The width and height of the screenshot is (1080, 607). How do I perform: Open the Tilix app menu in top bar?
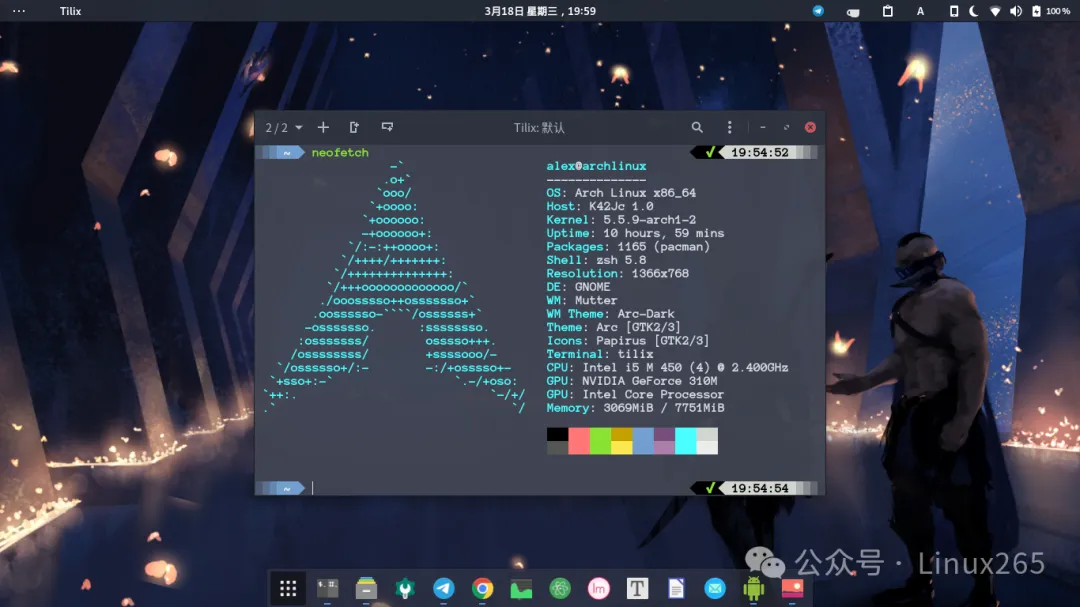tap(70, 11)
